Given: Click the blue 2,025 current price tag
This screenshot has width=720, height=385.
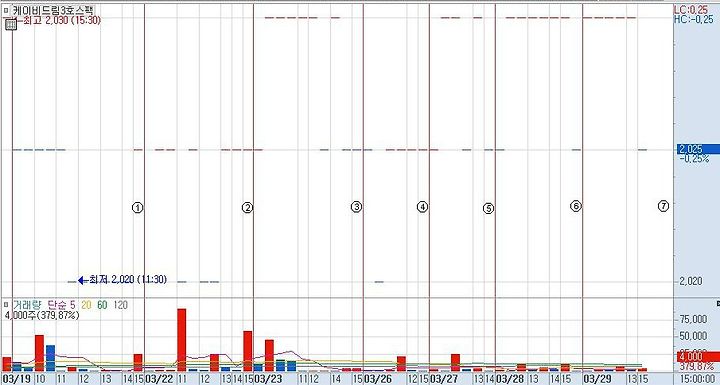Looking at the screenshot, I should pyautogui.click(x=698, y=149).
